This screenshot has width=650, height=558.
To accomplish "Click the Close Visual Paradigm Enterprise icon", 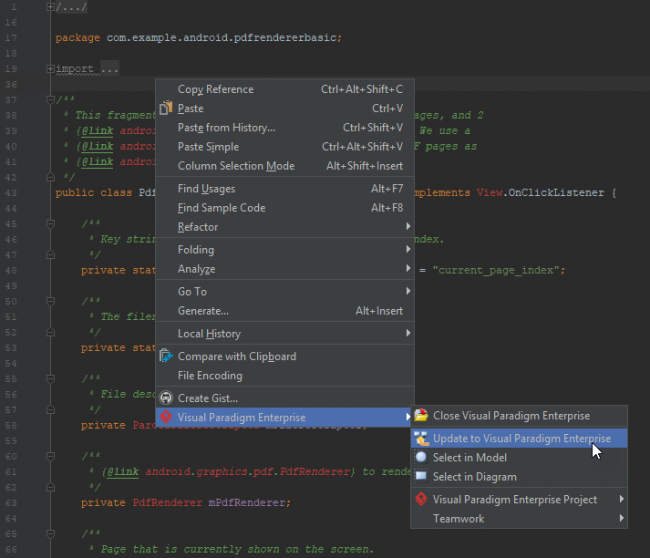I will pyautogui.click(x=422, y=416).
